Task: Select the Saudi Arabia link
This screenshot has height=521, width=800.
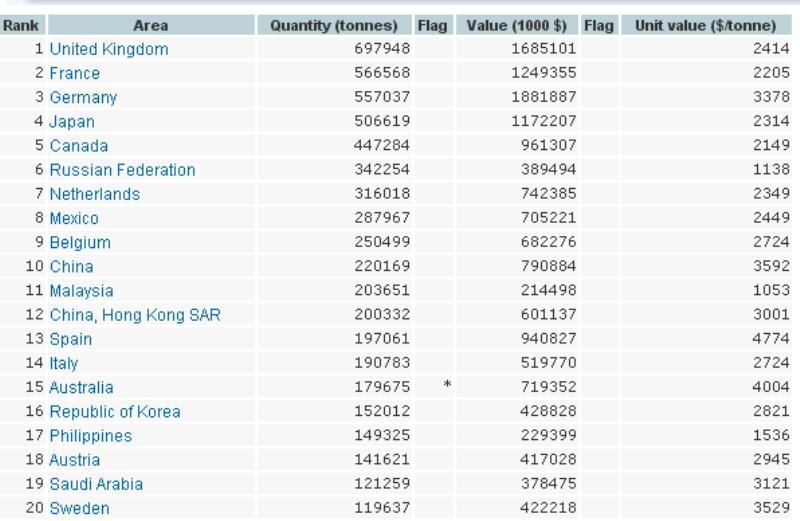Action: coord(96,484)
